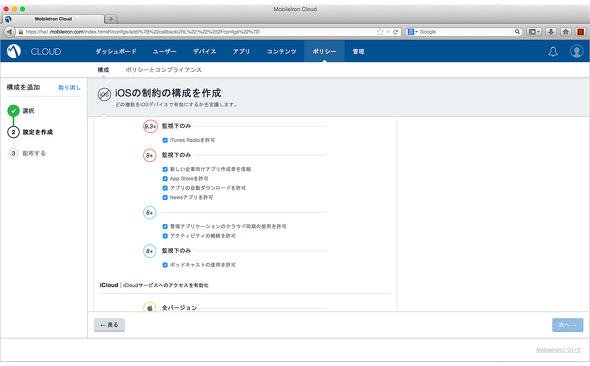Open the user profile avatar menu

576,51
